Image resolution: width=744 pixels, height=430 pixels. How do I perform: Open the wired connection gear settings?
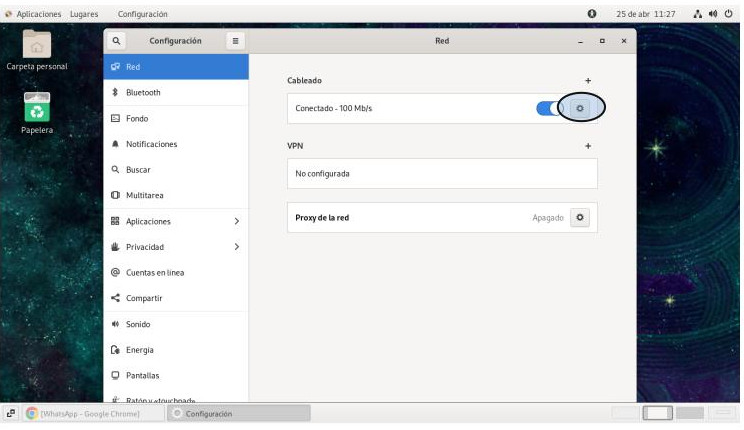[x=580, y=108]
